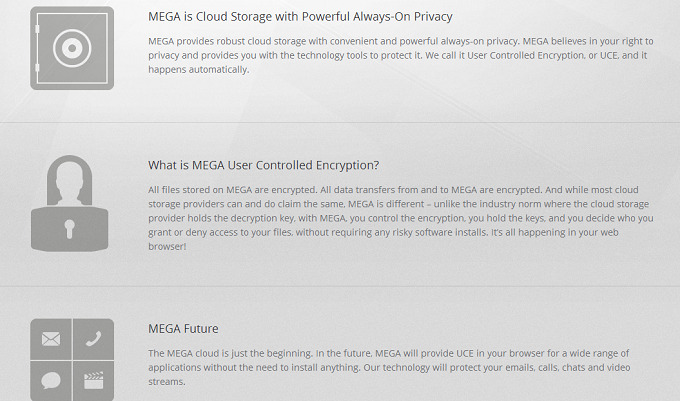This screenshot has width=680, height=401.
Task: Click the 'MEGA is Cloud Storage' heading
Action: [300, 17]
